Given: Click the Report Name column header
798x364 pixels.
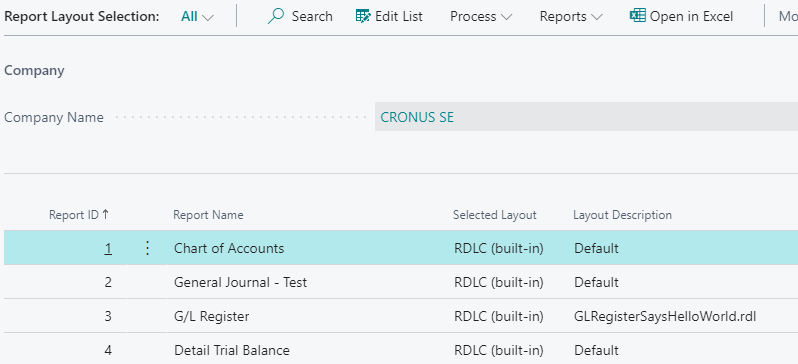Looking at the screenshot, I should (x=208, y=215).
